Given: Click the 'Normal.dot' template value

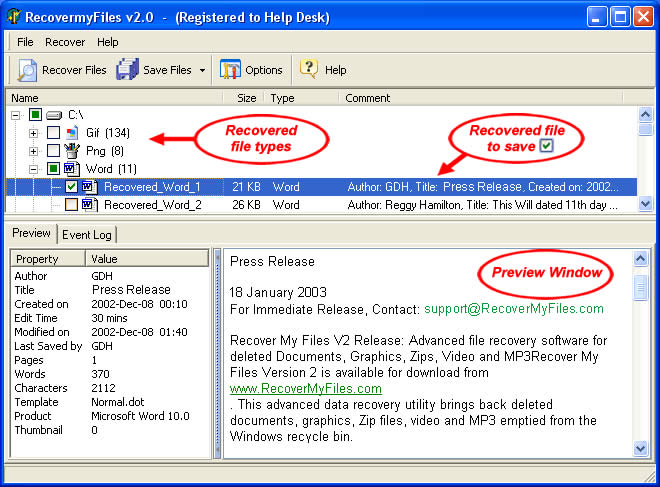Looking at the screenshot, I should 118,402.
